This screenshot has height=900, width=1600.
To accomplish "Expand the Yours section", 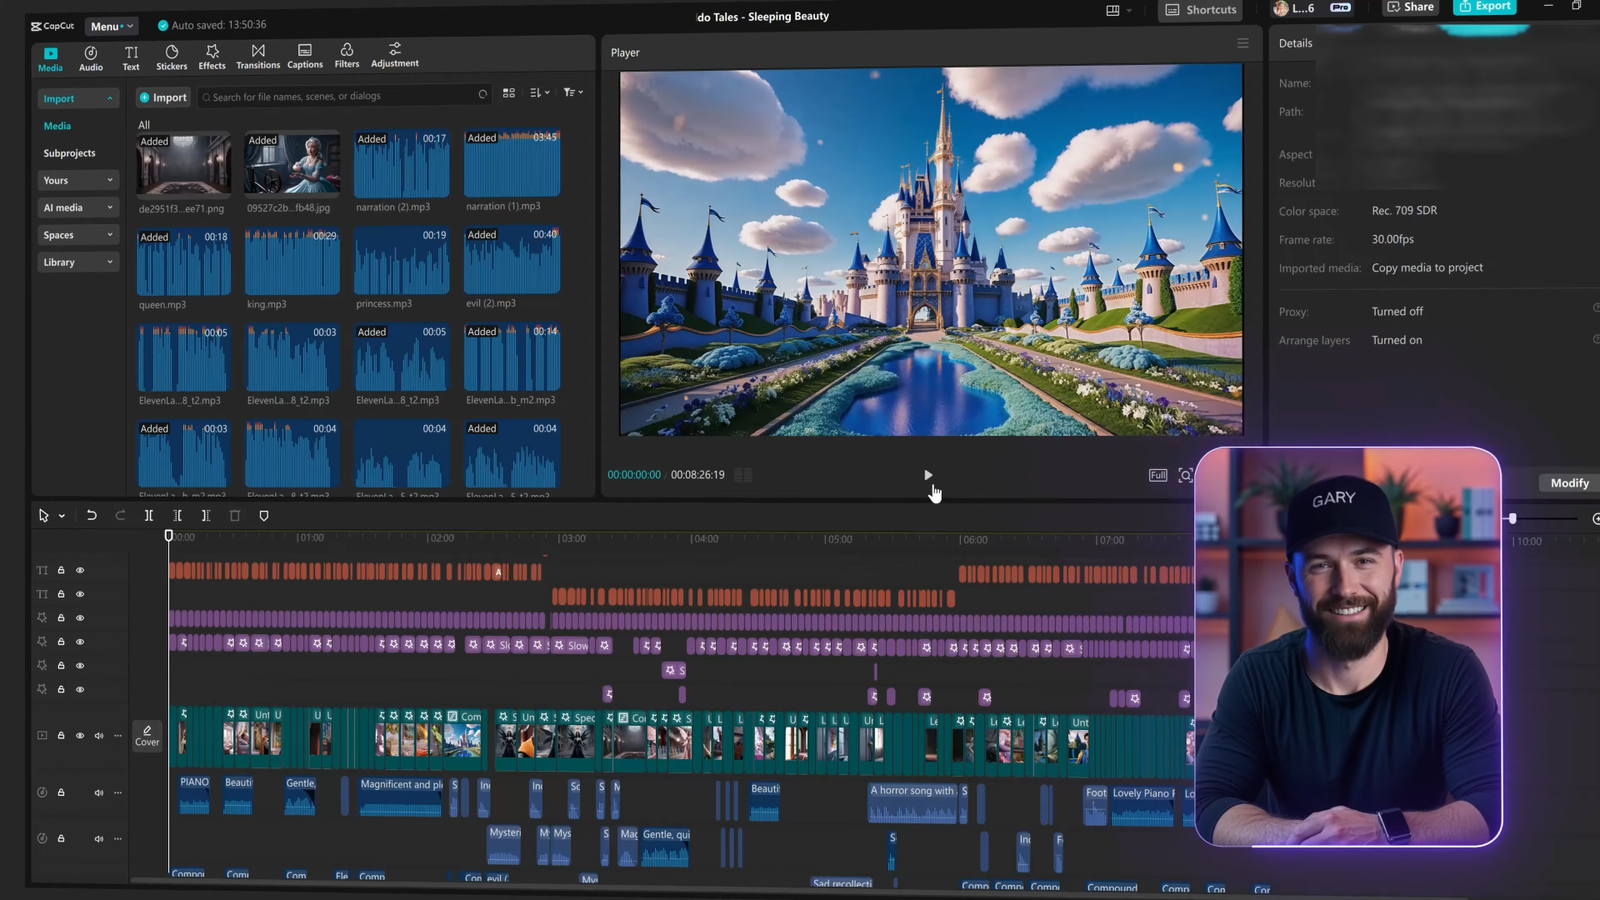I will (x=78, y=180).
